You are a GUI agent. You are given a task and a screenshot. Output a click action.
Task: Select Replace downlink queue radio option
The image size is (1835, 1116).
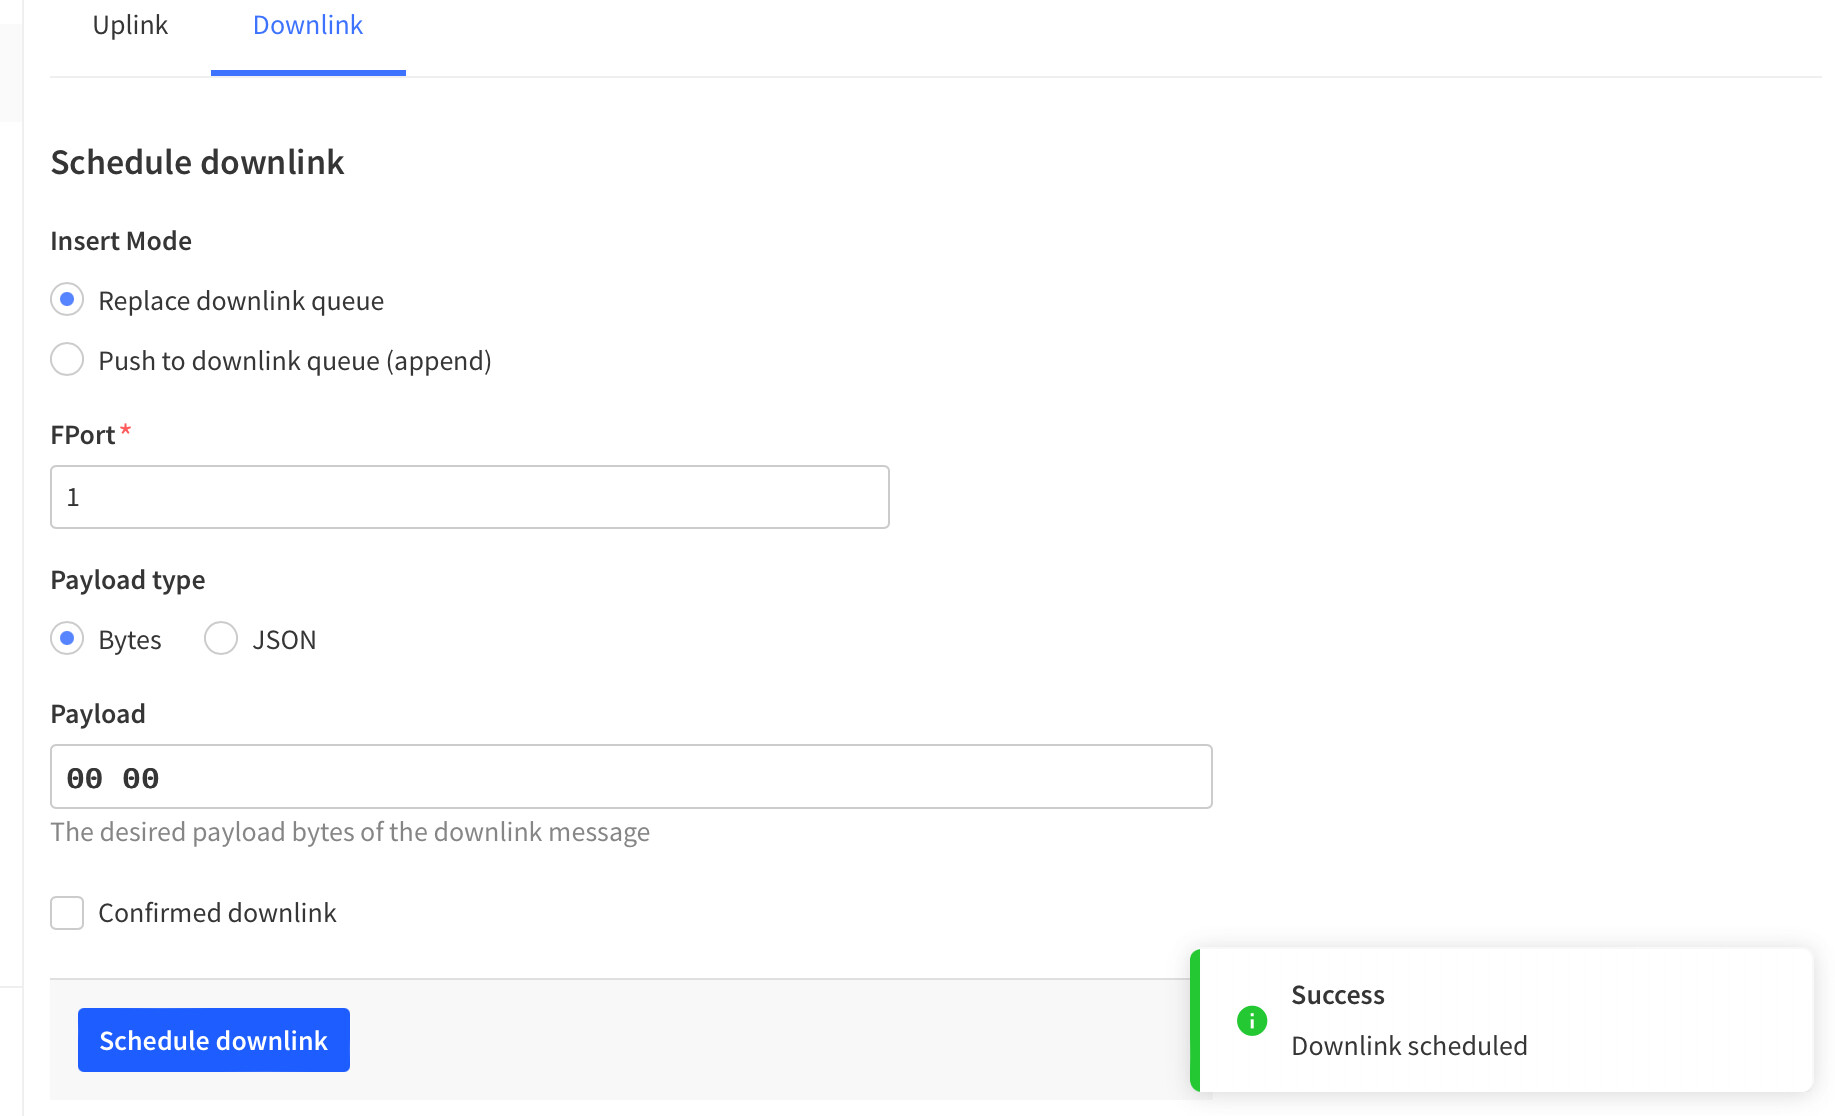point(67,300)
